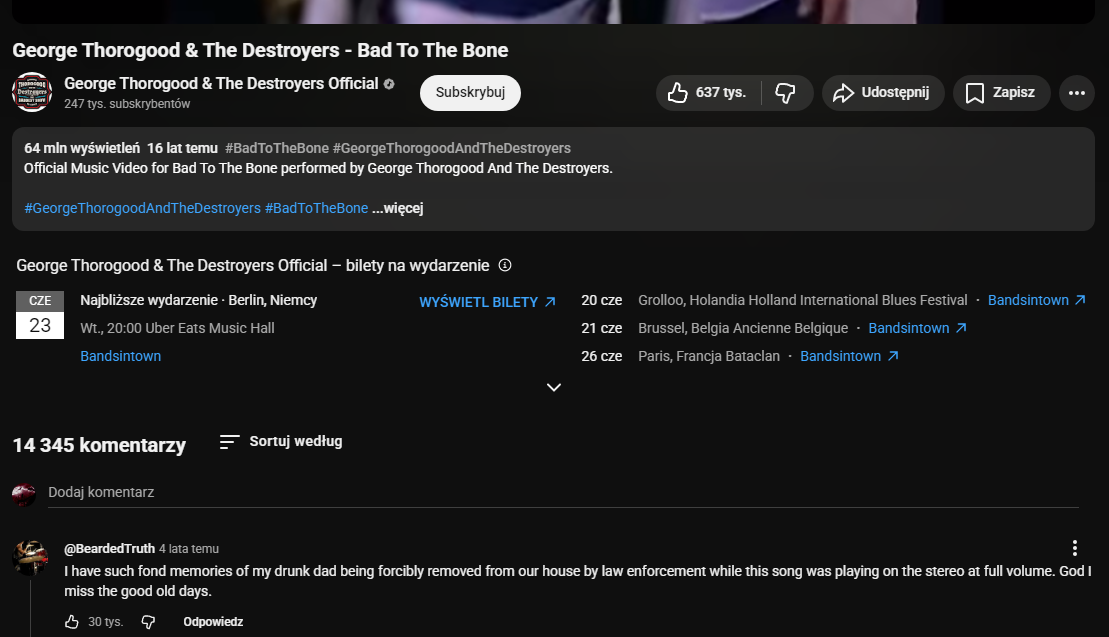Click the CZE 23 date badge
The height and width of the screenshot is (637, 1109).
[x=40, y=315]
